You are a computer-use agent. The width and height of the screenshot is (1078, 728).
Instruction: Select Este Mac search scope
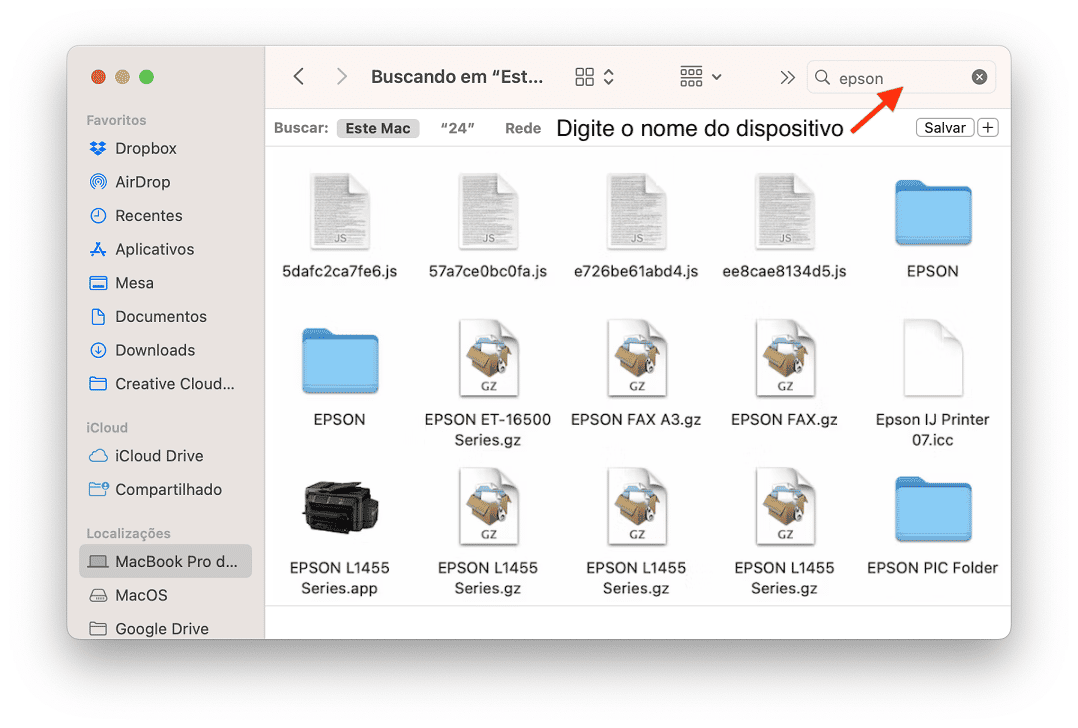click(x=377, y=129)
